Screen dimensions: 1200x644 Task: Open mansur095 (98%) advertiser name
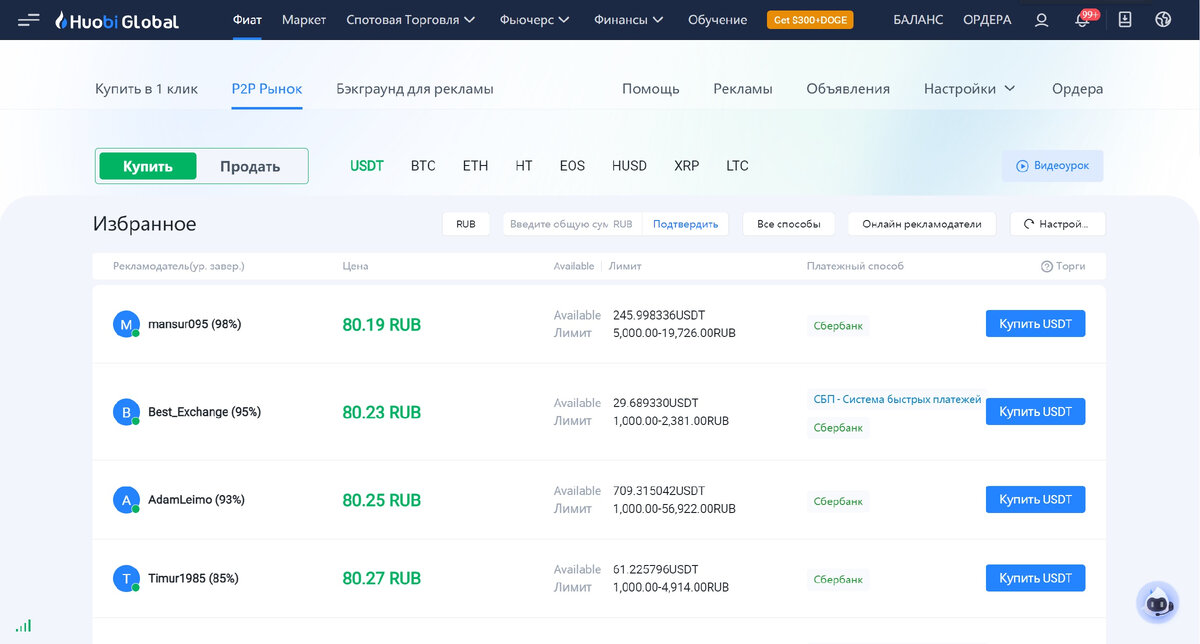point(194,324)
